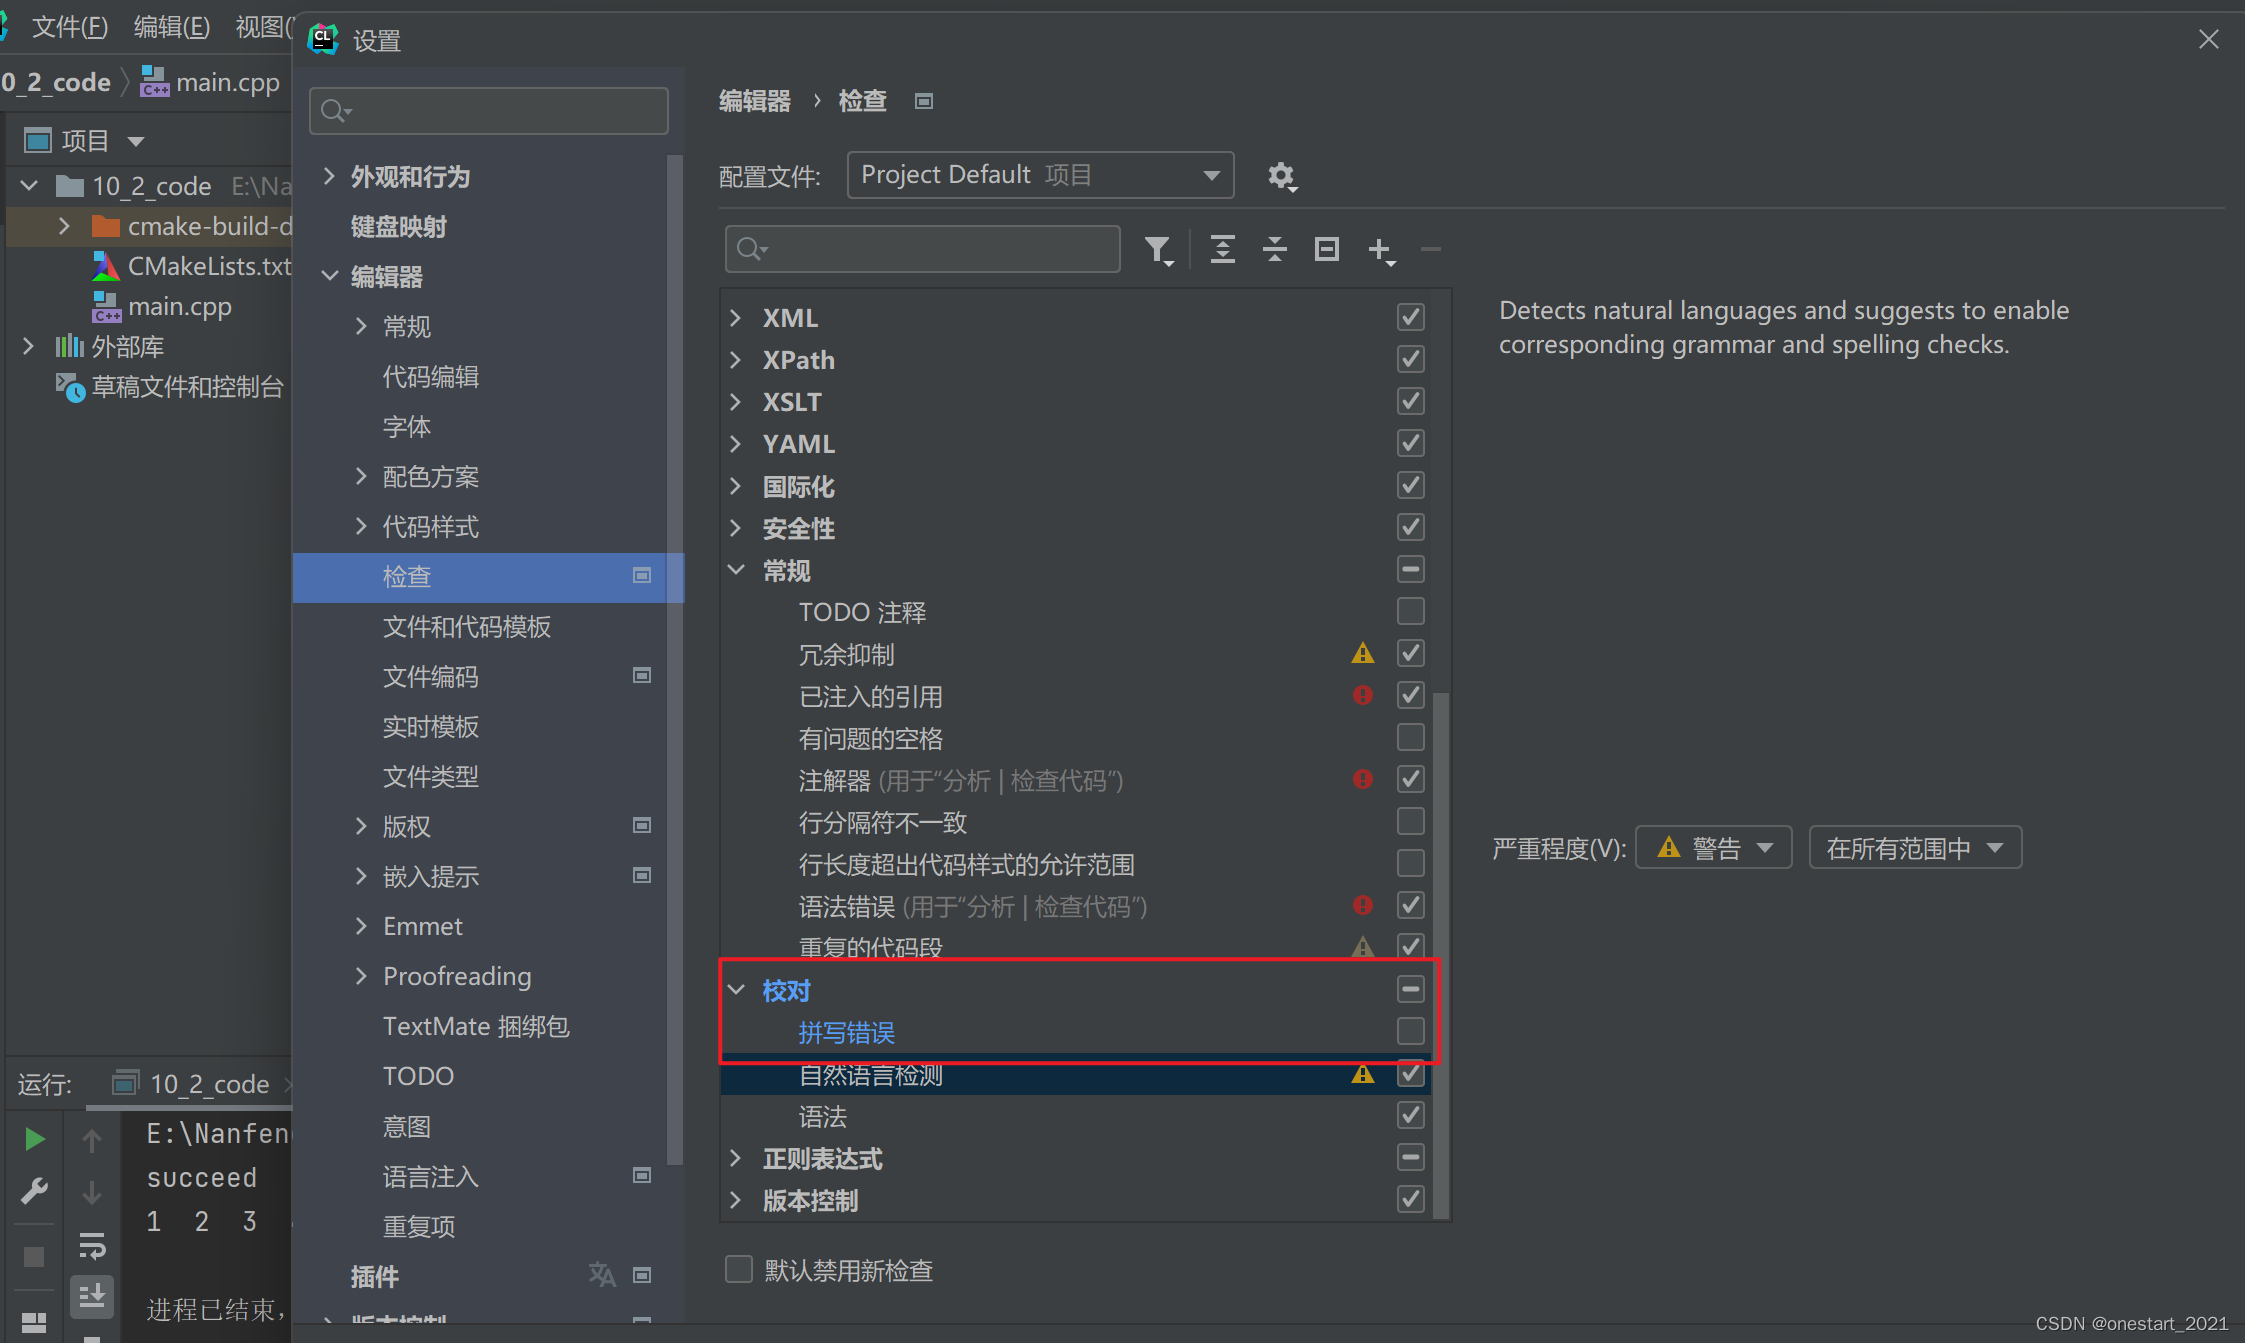Open the profile gear settings icon
2245x1343 pixels.
[1281, 176]
